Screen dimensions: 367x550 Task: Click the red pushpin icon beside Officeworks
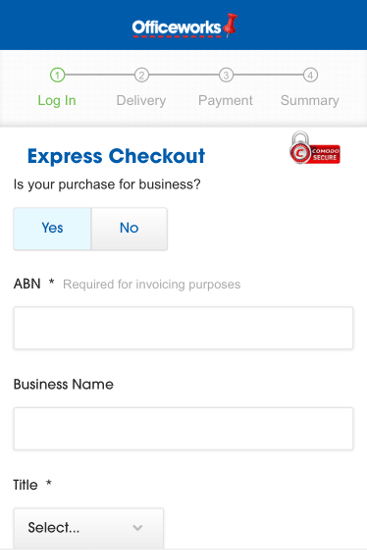pyautogui.click(x=230, y=25)
